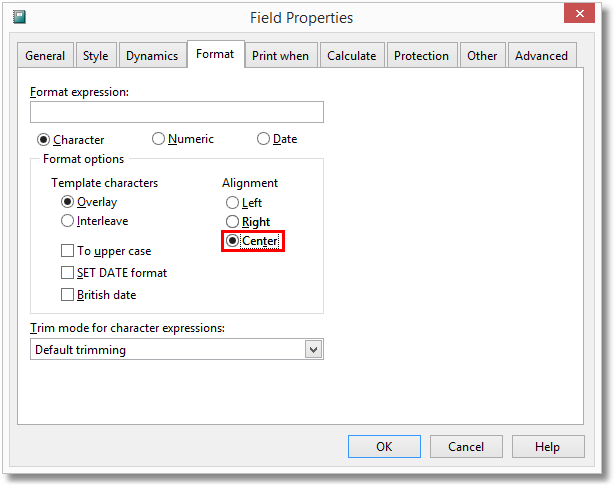Click the Format expression text field
Screen dimensions: 616x488
coord(177,112)
